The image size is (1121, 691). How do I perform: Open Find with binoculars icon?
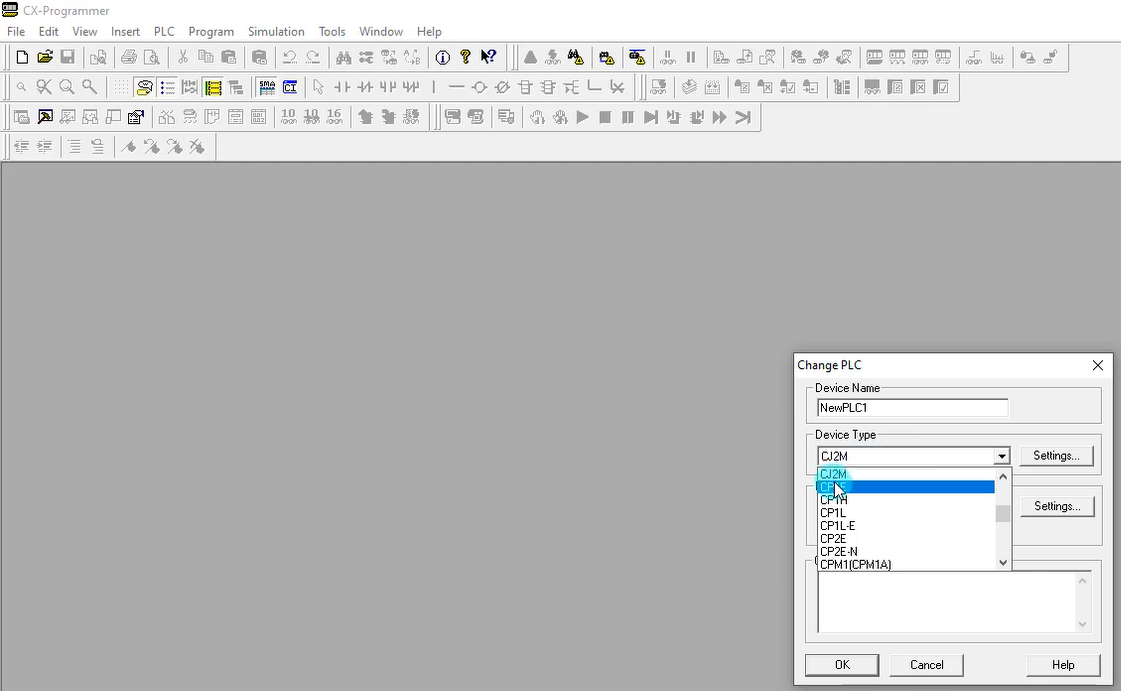(x=344, y=57)
